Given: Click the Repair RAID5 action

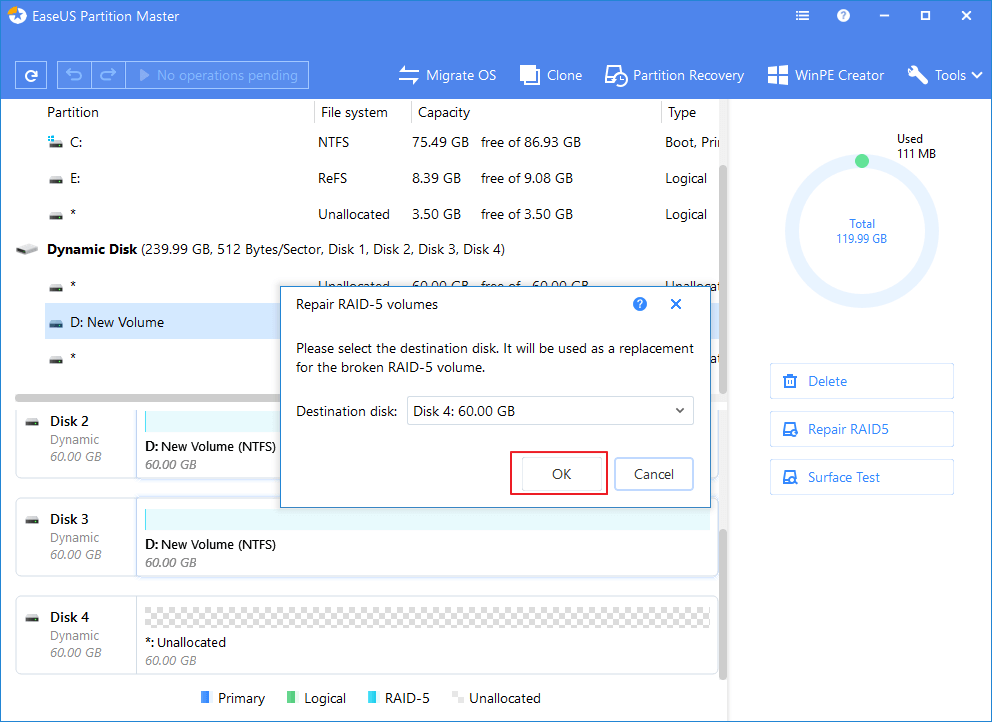Looking at the screenshot, I should (861, 429).
